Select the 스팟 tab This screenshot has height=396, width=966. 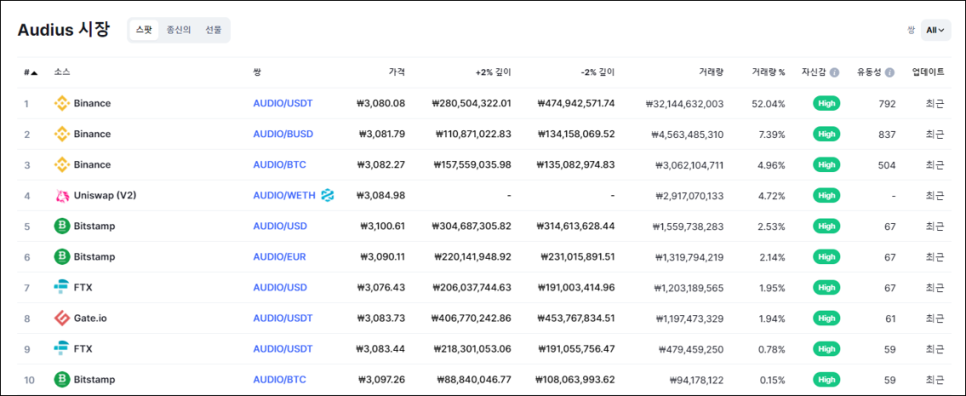144,30
